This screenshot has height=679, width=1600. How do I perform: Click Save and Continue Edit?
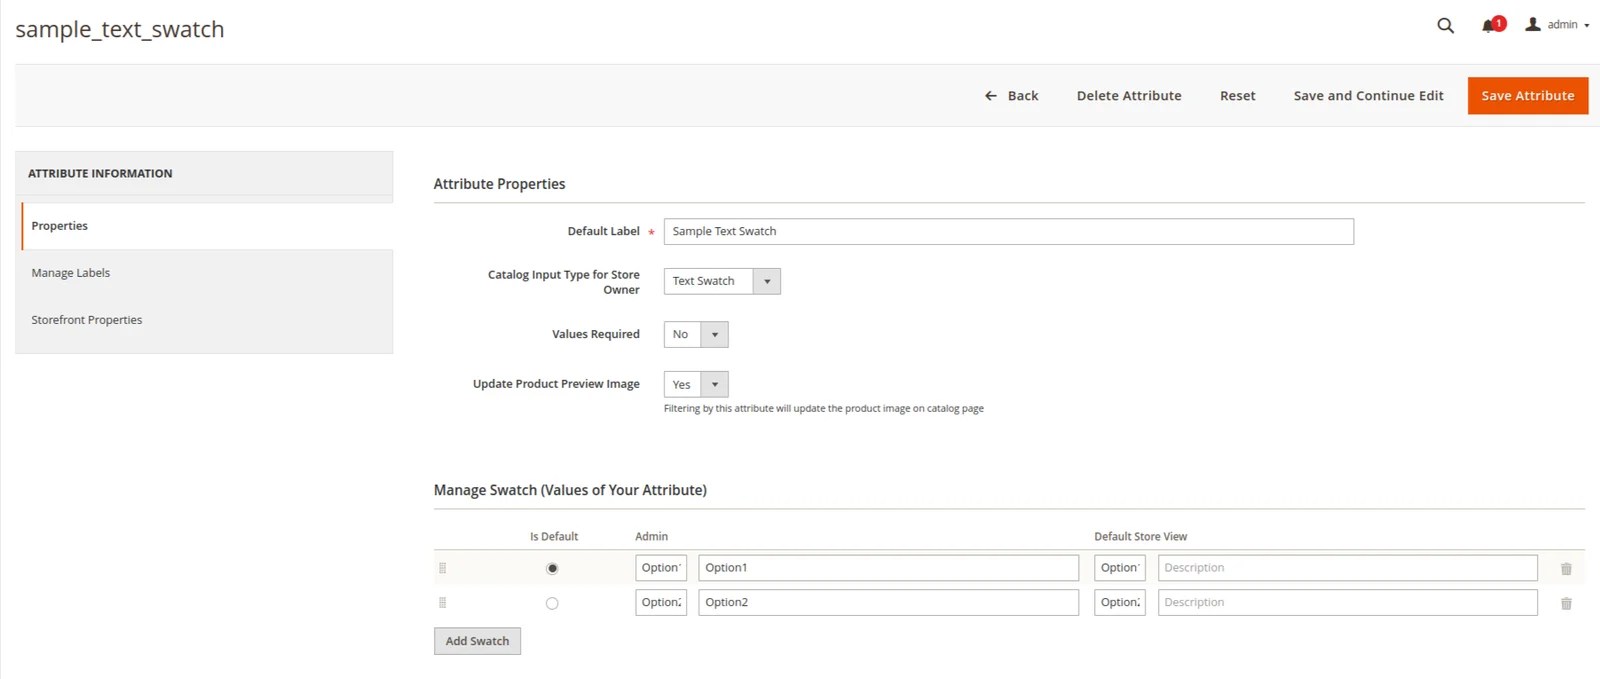click(1368, 96)
